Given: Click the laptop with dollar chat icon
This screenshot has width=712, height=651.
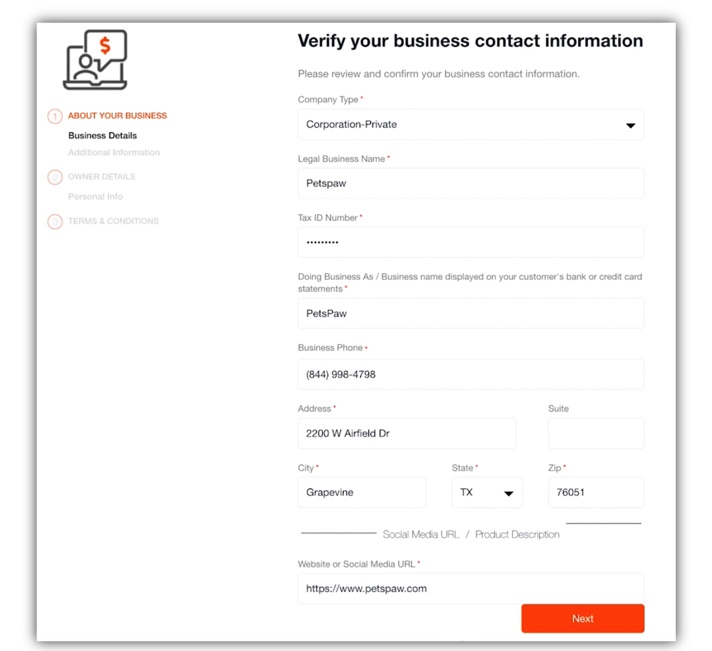Looking at the screenshot, I should point(95,59).
